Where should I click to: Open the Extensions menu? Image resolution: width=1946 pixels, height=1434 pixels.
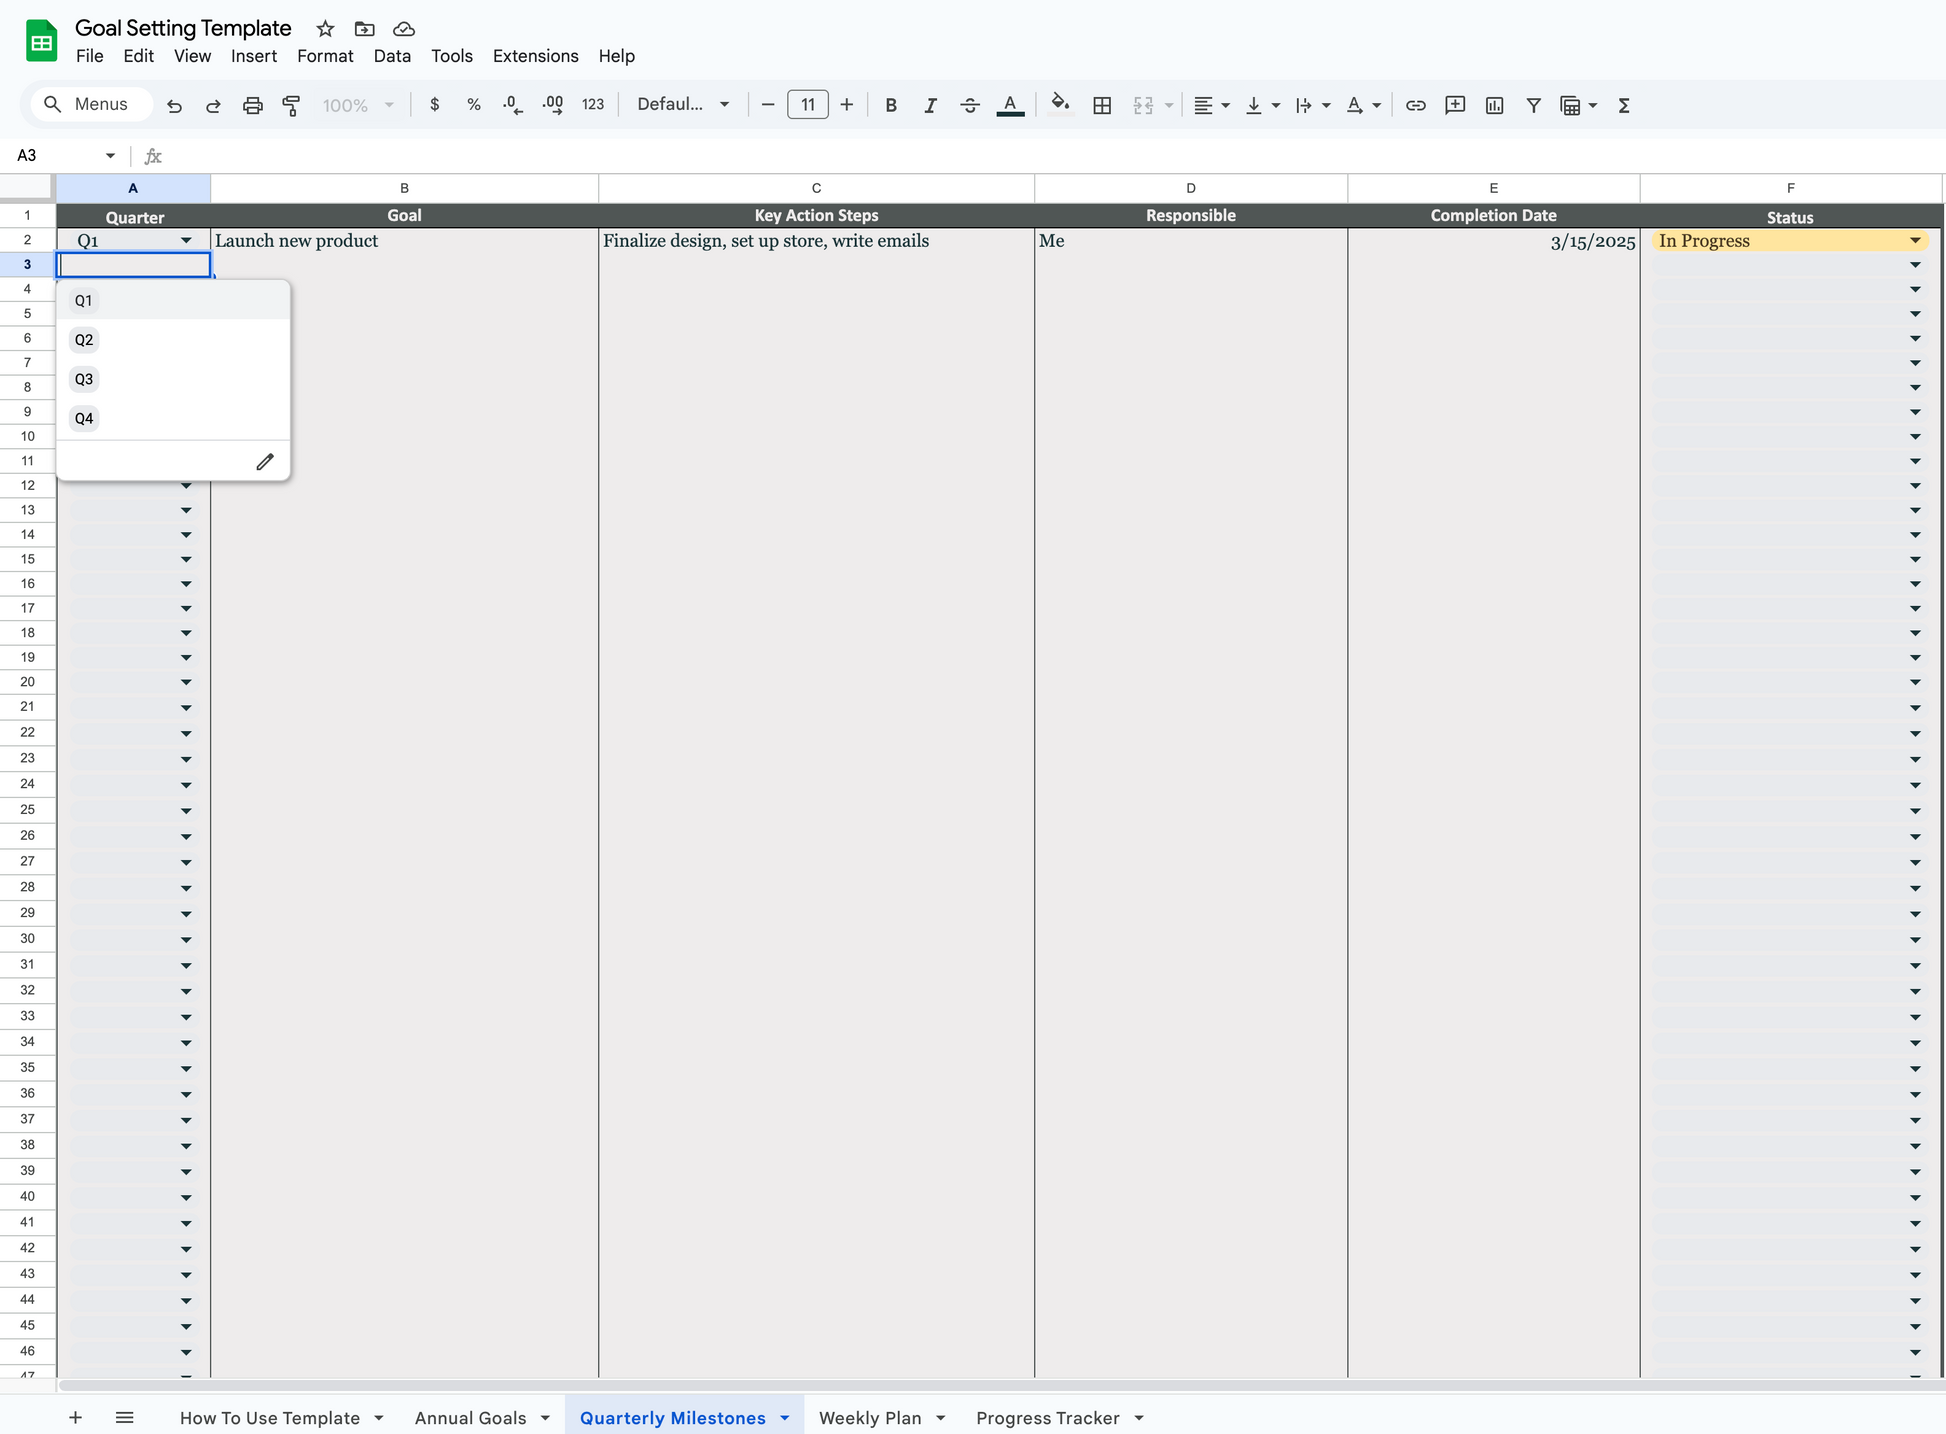(535, 56)
